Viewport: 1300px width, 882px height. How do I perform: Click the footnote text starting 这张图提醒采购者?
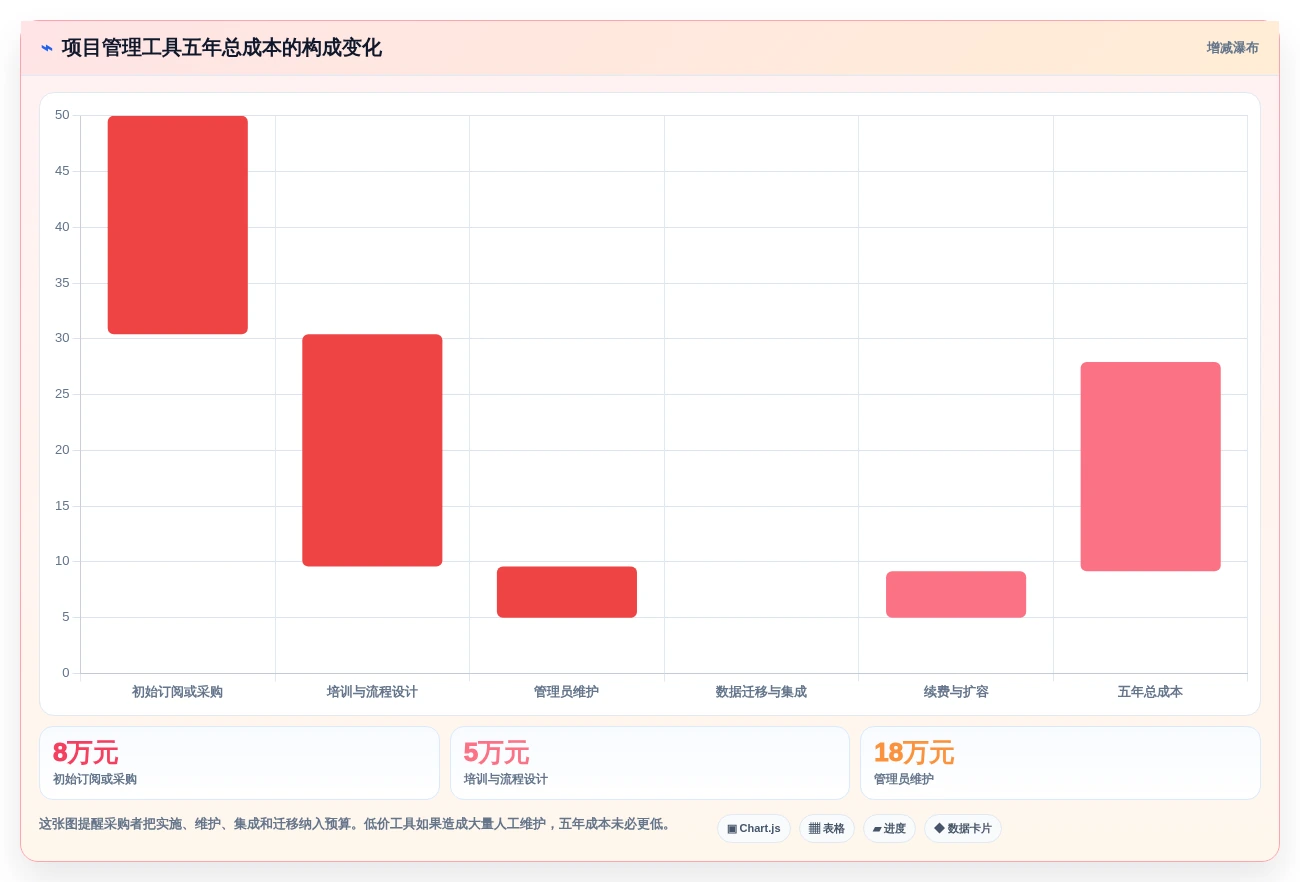pos(355,824)
